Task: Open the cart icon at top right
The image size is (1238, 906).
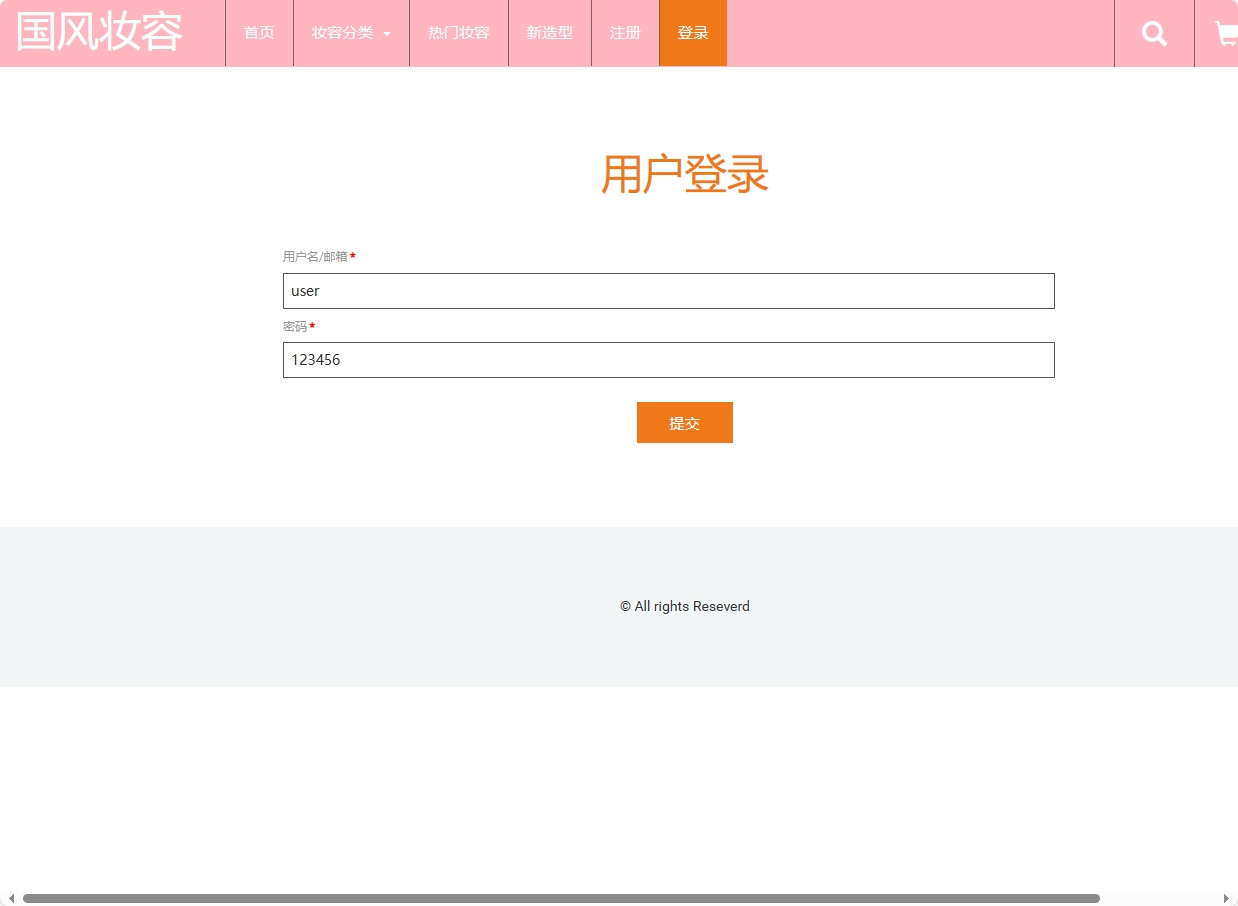Action: click(x=1227, y=33)
